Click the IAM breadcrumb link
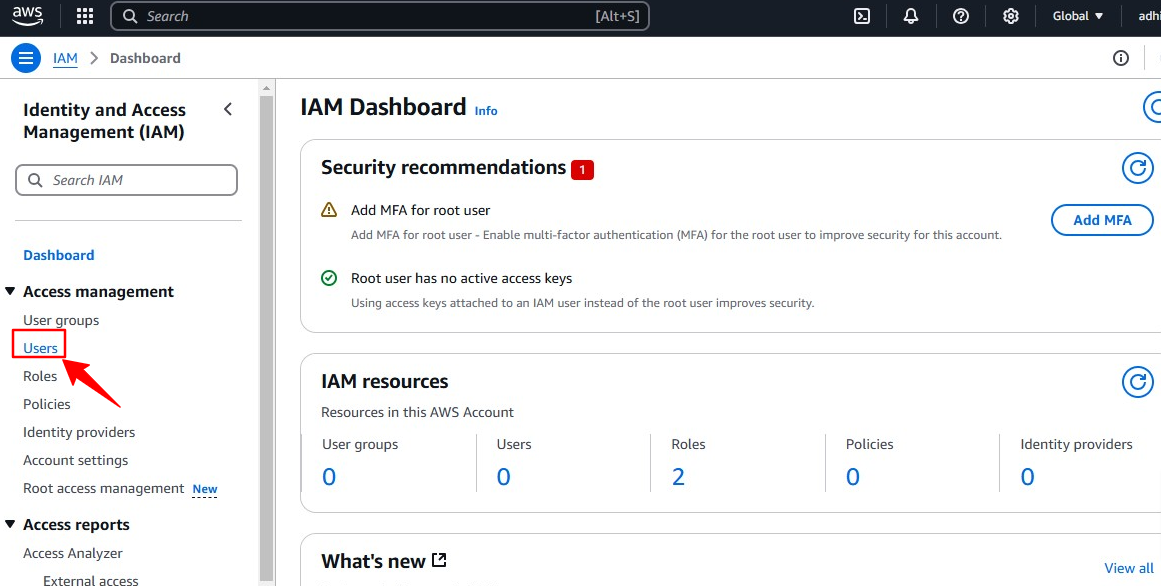1161x586 pixels. (65, 58)
